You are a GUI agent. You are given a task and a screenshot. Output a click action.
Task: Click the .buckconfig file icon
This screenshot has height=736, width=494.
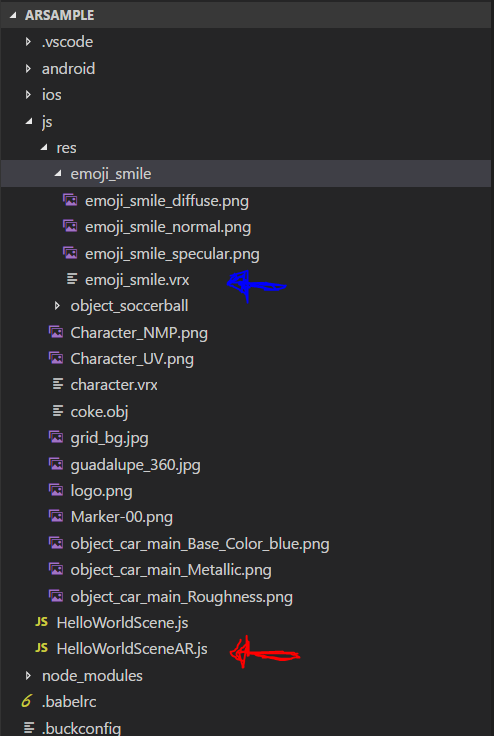[29, 728]
